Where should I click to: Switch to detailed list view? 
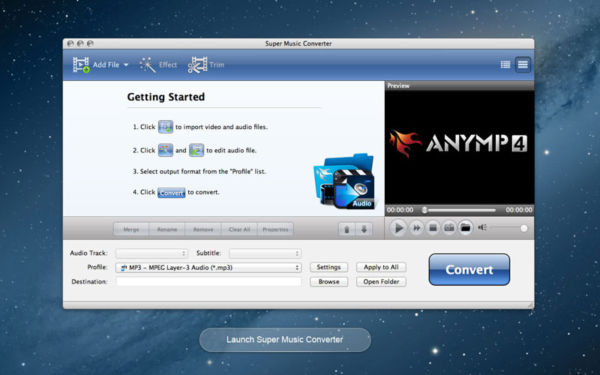point(505,65)
